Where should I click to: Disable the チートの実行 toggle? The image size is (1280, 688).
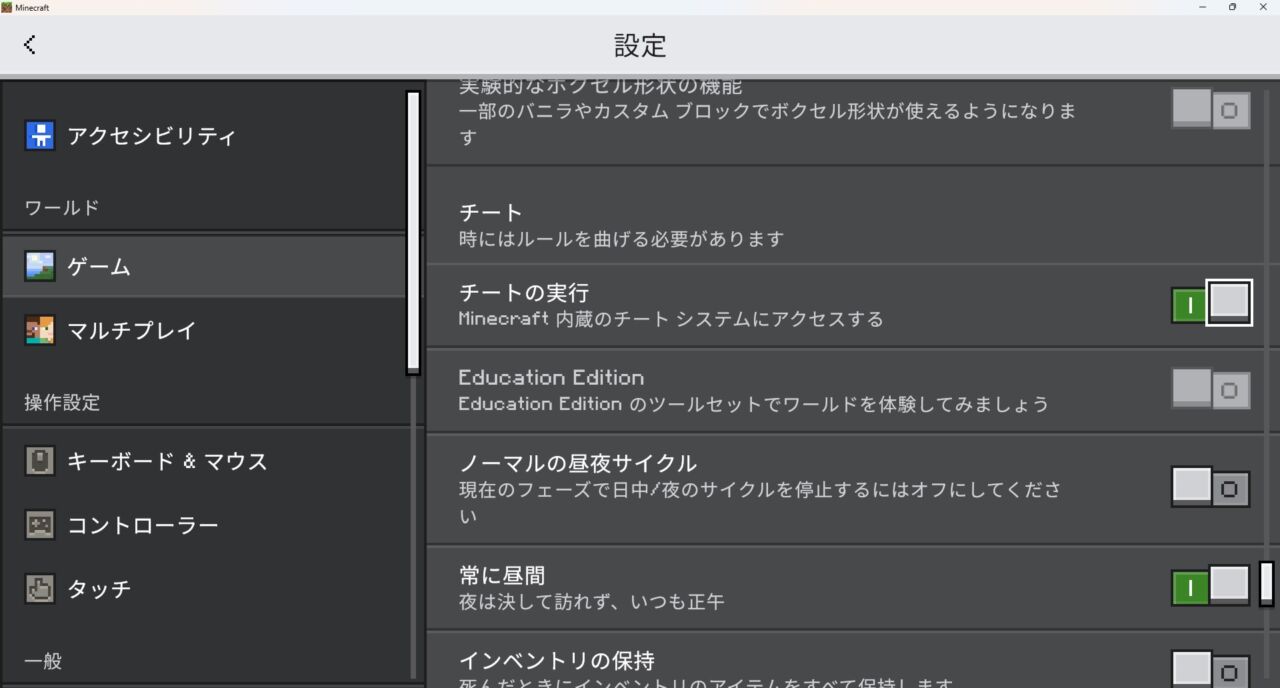[x=1211, y=304]
